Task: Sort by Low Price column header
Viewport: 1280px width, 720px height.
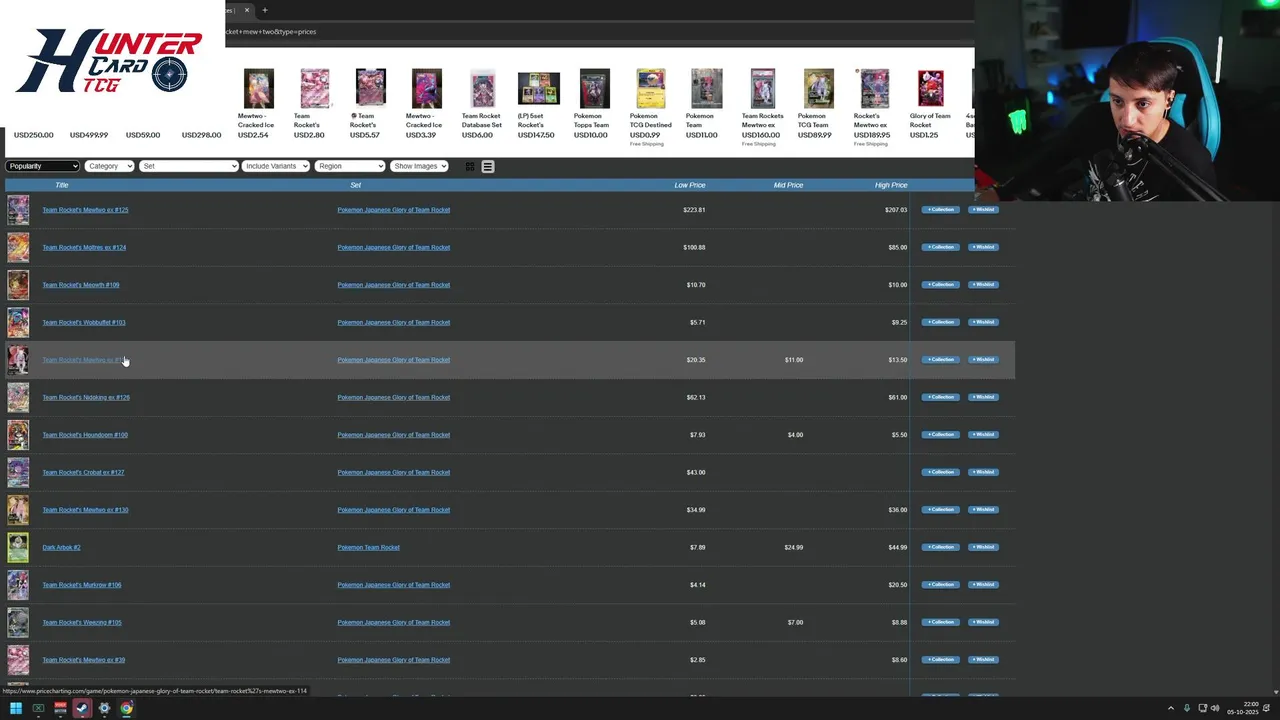Action: [x=690, y=185]
